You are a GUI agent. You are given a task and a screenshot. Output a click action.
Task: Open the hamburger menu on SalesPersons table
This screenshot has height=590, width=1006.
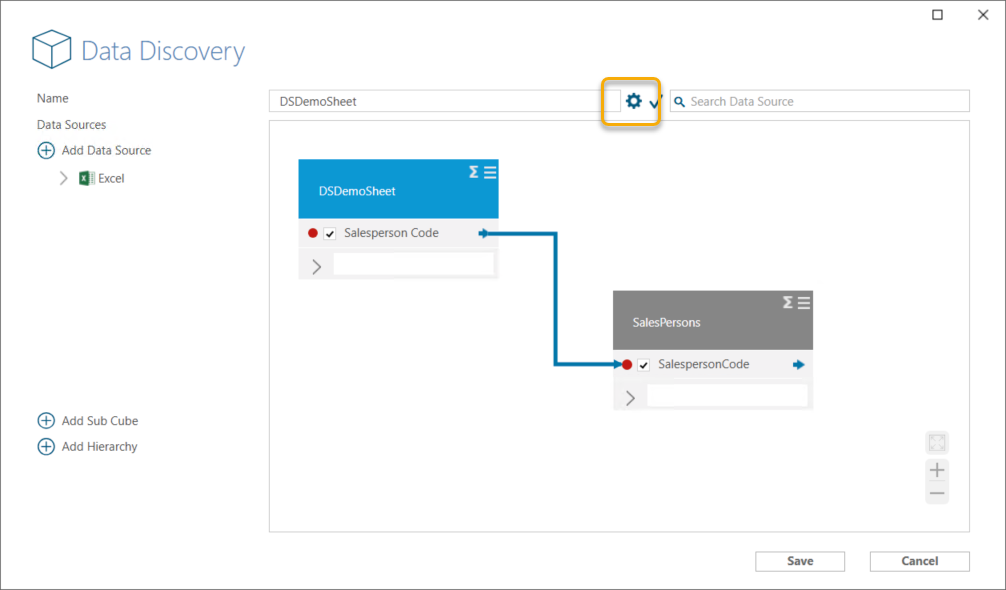[x=804, y=303]
